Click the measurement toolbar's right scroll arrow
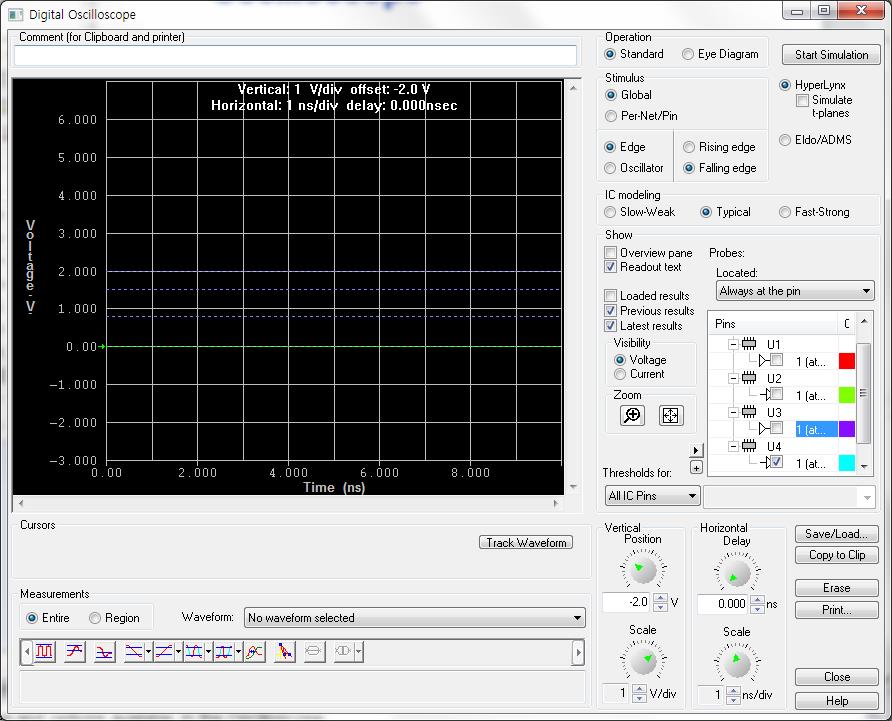Image resolution: width=892 pixels, height=721 pixels. [x=578, y=652]
